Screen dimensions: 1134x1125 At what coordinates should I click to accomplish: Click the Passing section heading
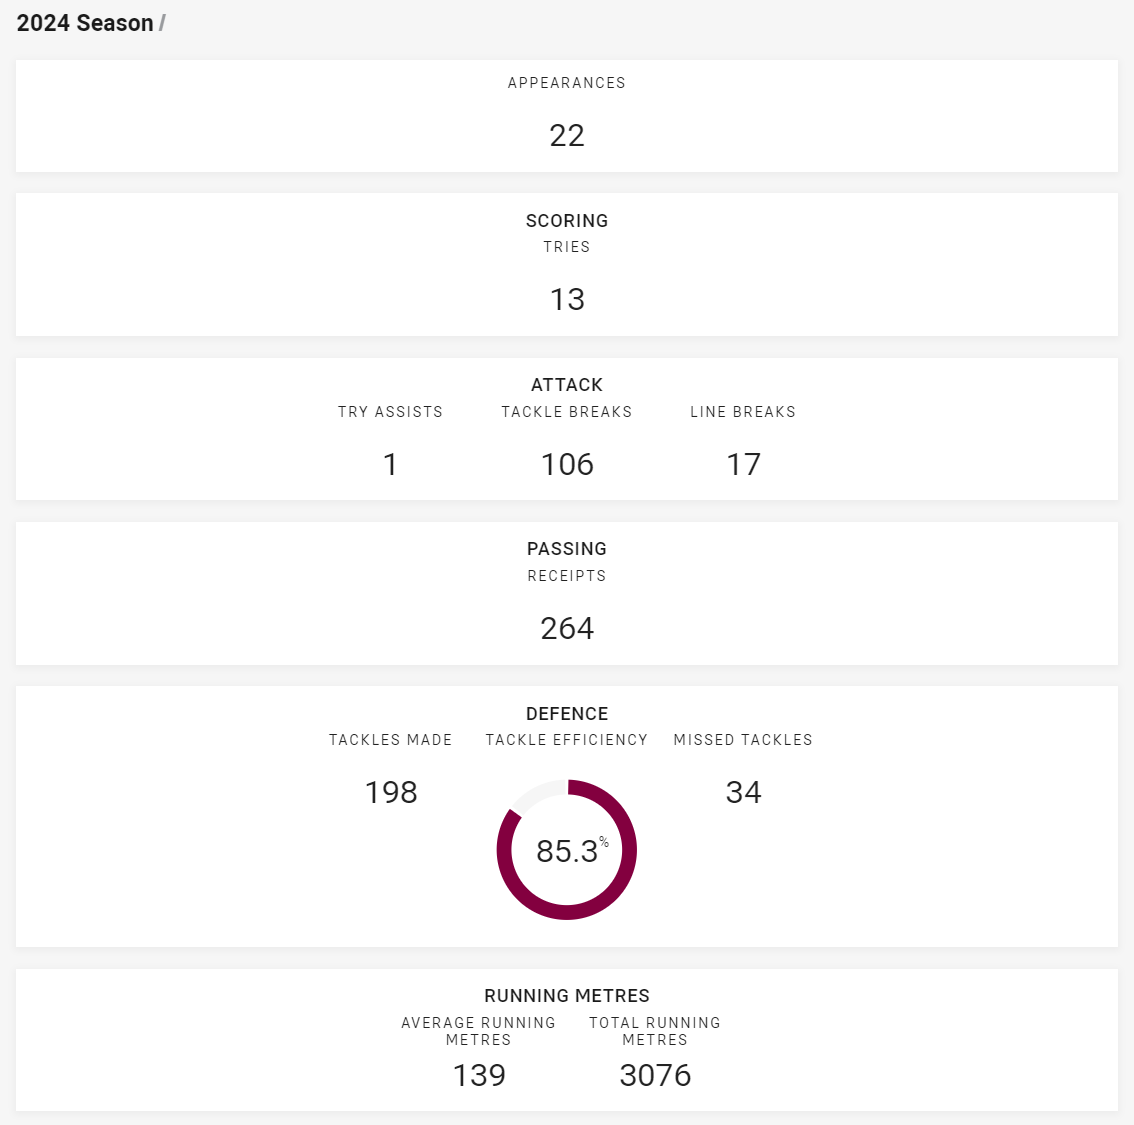566,549
